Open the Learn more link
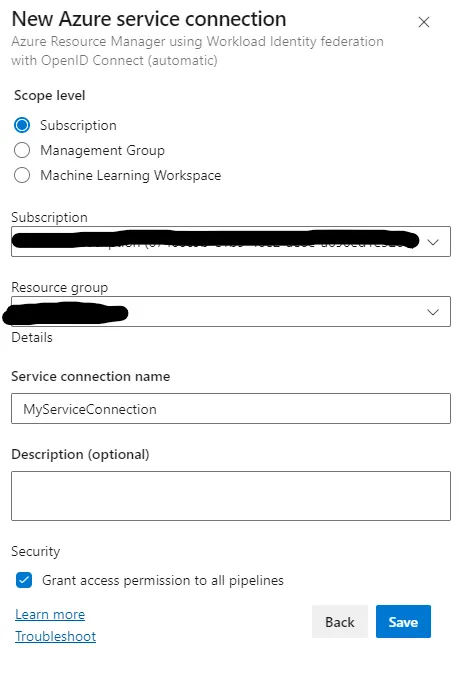This screenshot has height=676, width=464. (x=50, y=614)
